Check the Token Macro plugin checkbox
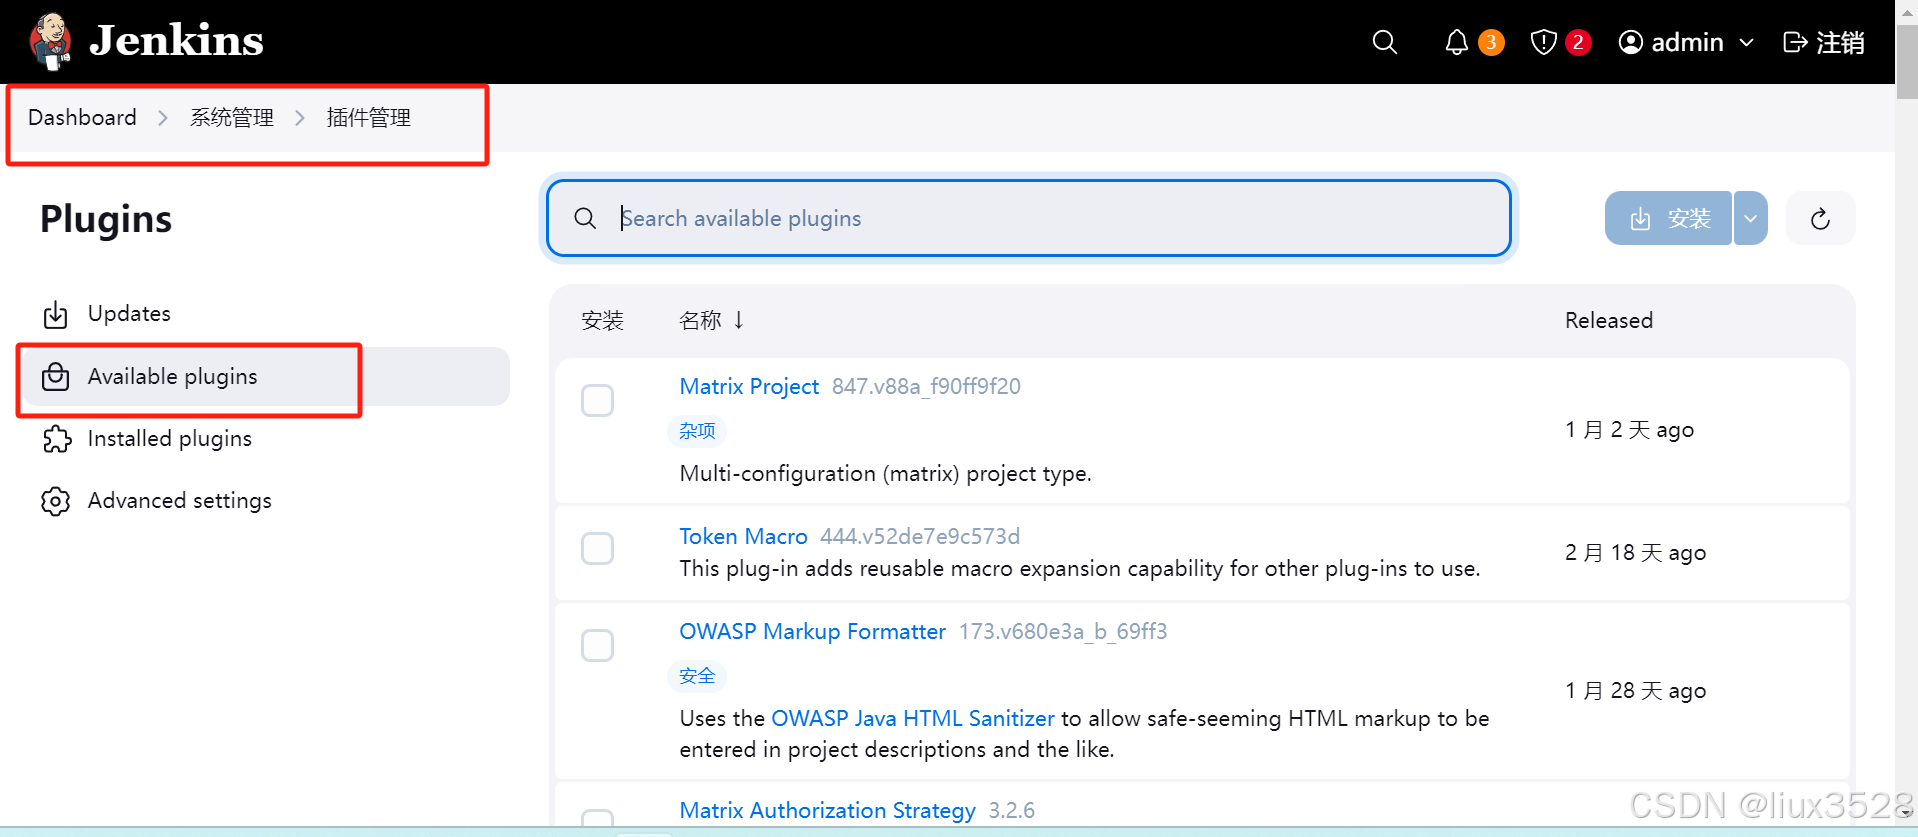The image size is (1918, 837). [597, 548]
